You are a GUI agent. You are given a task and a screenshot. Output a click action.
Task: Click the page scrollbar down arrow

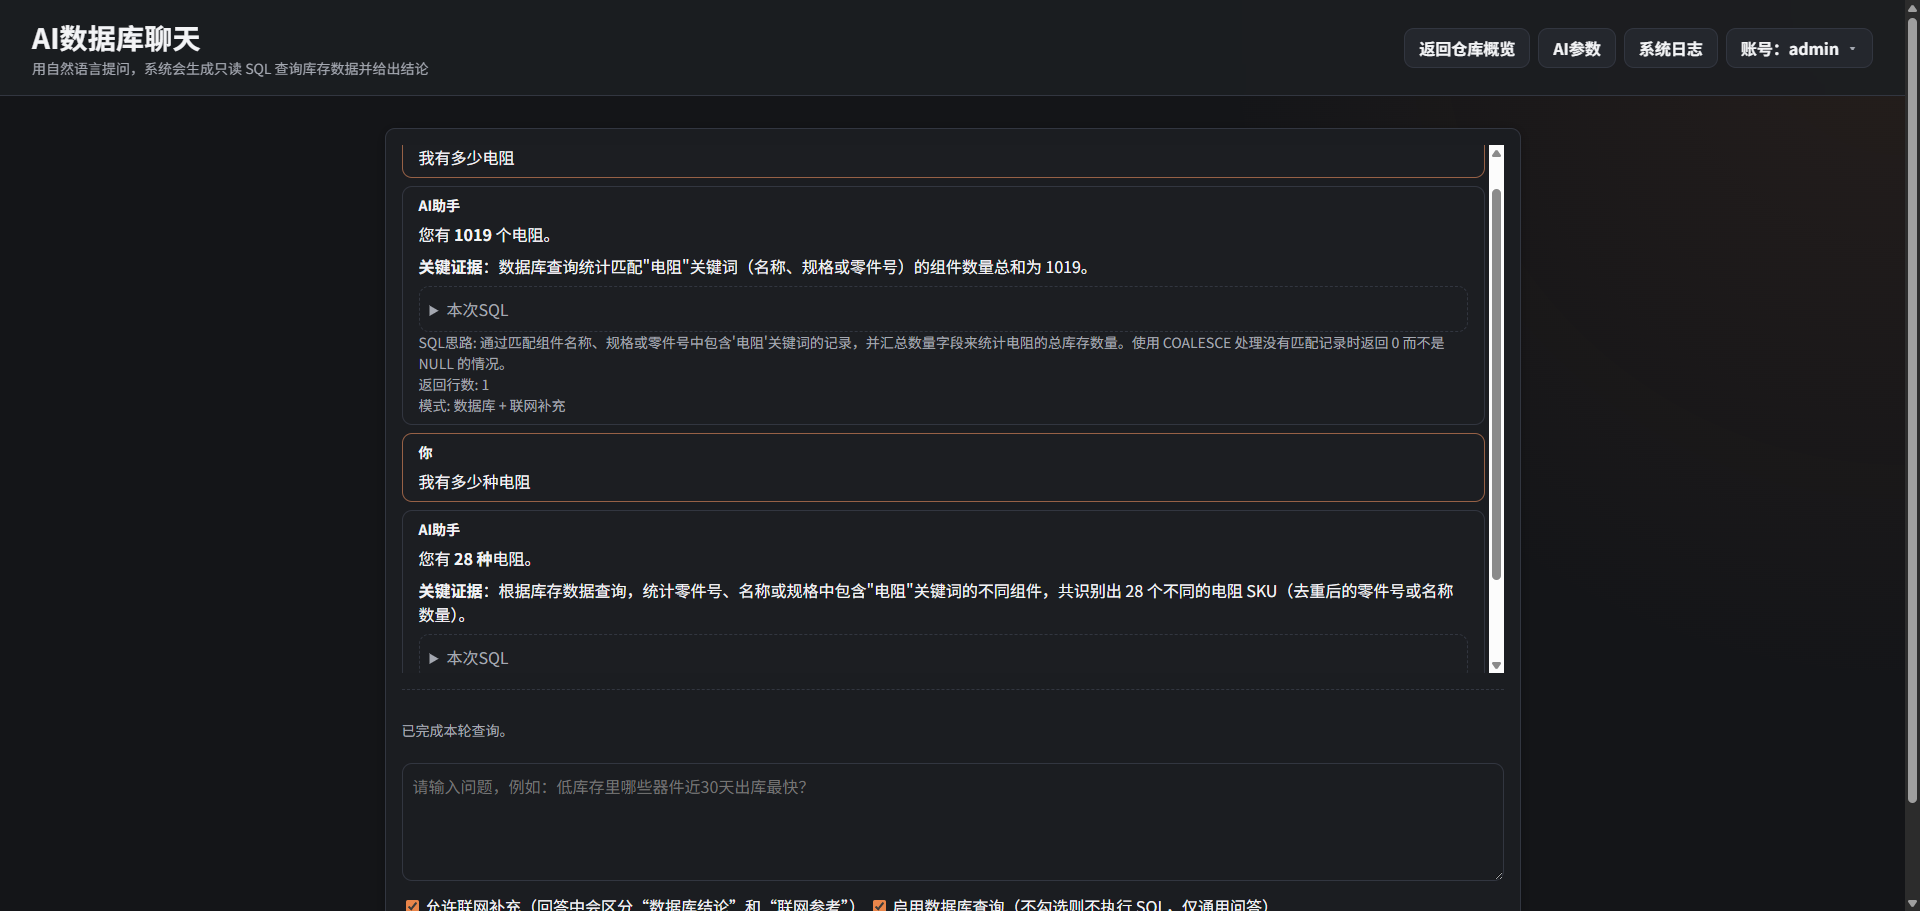[x=1911, y=903]
